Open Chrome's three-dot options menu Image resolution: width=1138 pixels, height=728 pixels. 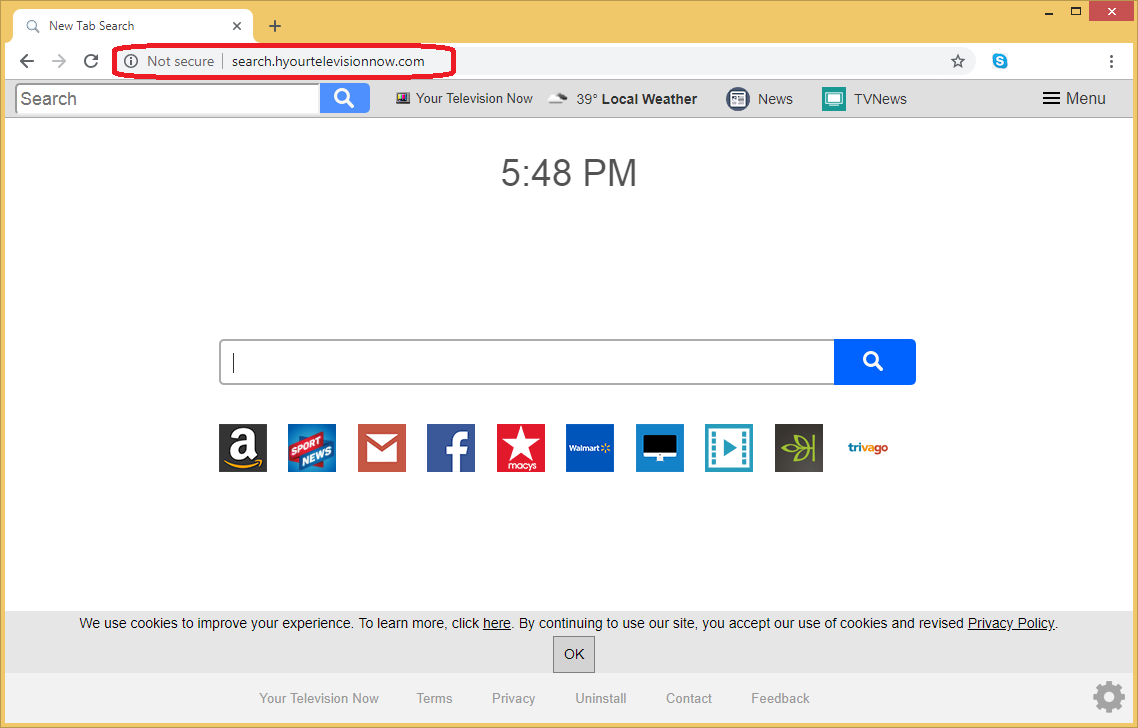1111,61
